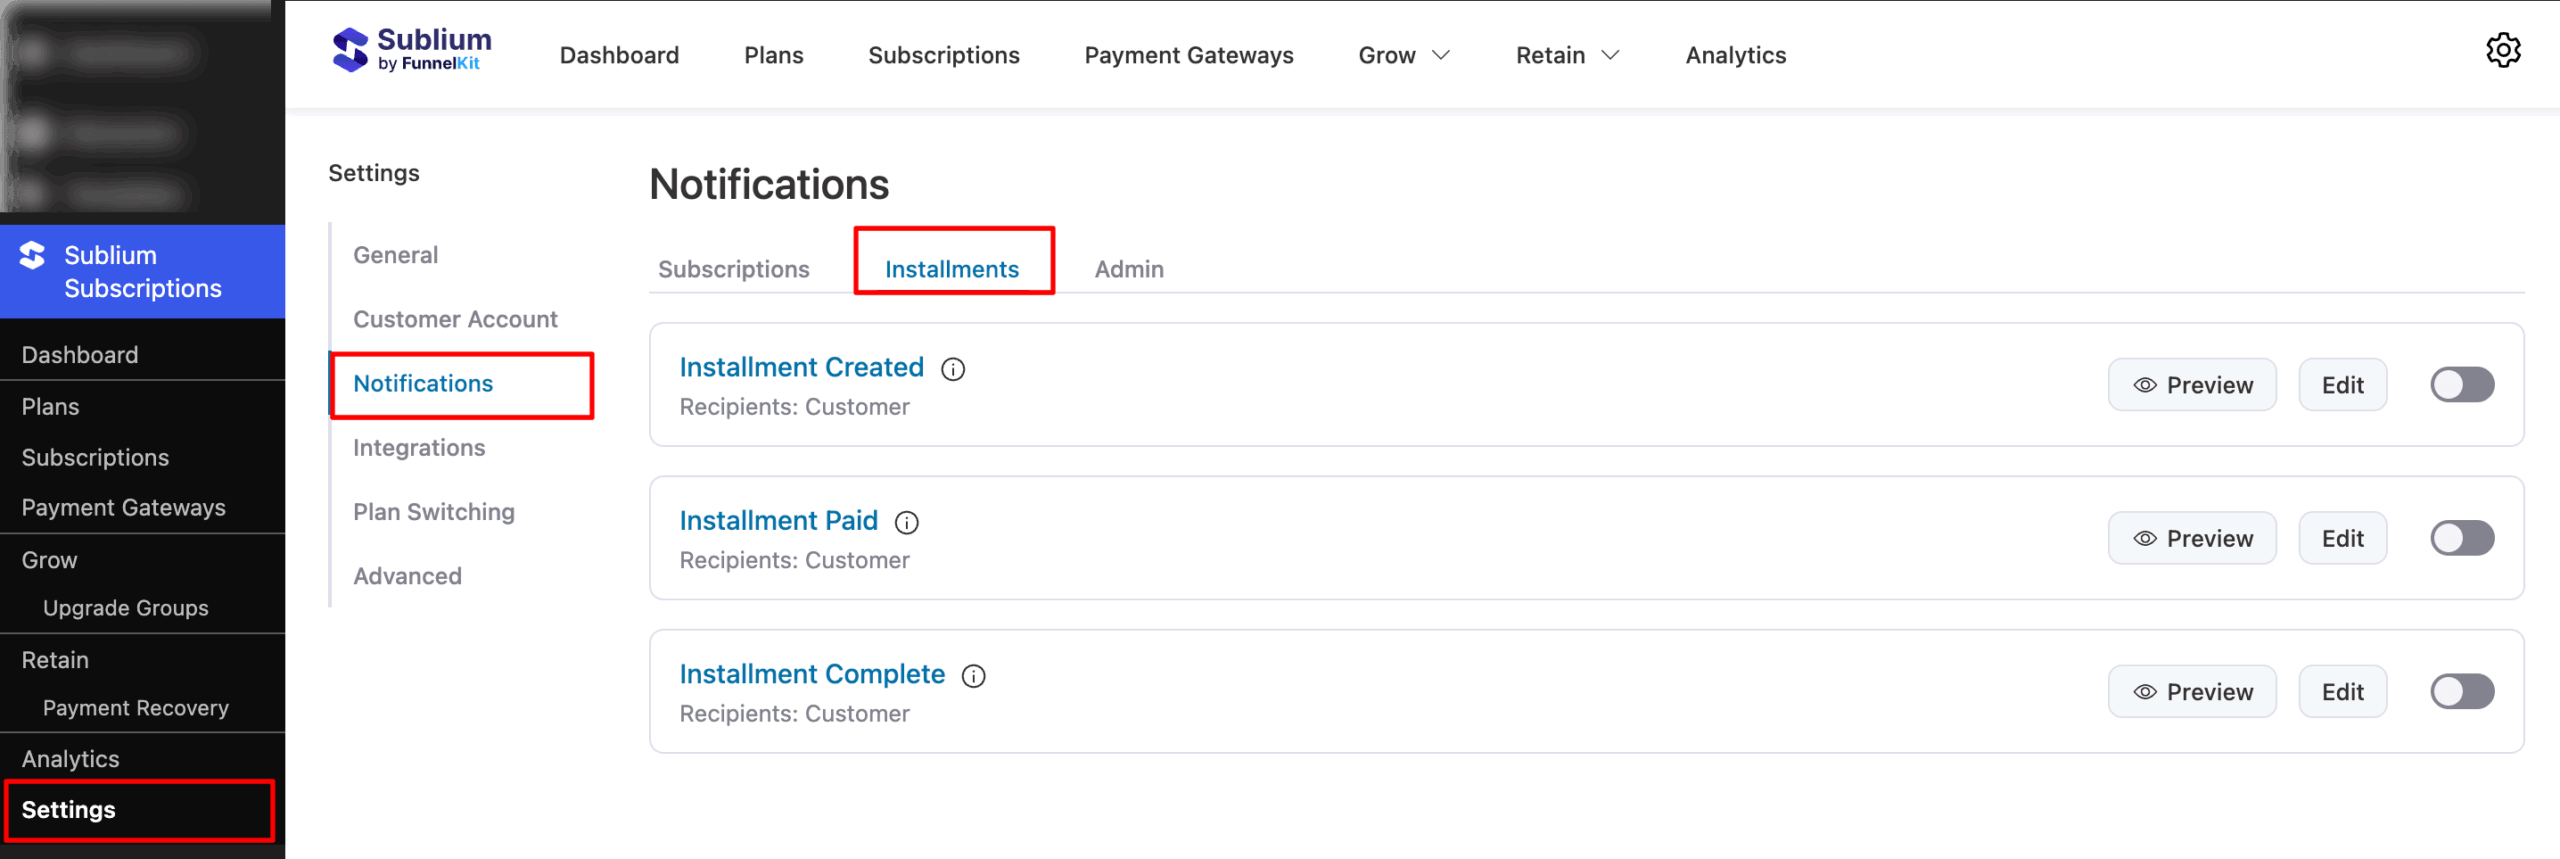Image resolution: width=2560 pixels, height=859 pixels.
Task: Edit the Installment Paid notification
Action: (2342, 538)
